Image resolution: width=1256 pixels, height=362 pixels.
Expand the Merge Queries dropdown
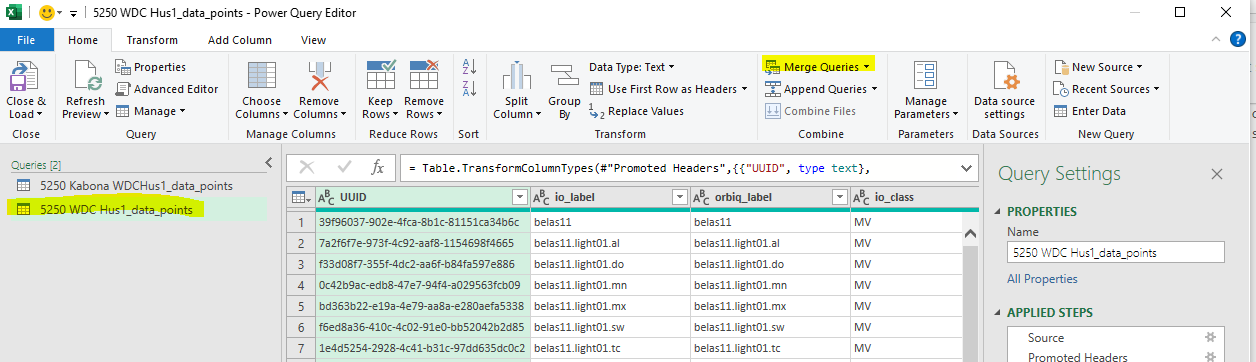coord(866,67)
